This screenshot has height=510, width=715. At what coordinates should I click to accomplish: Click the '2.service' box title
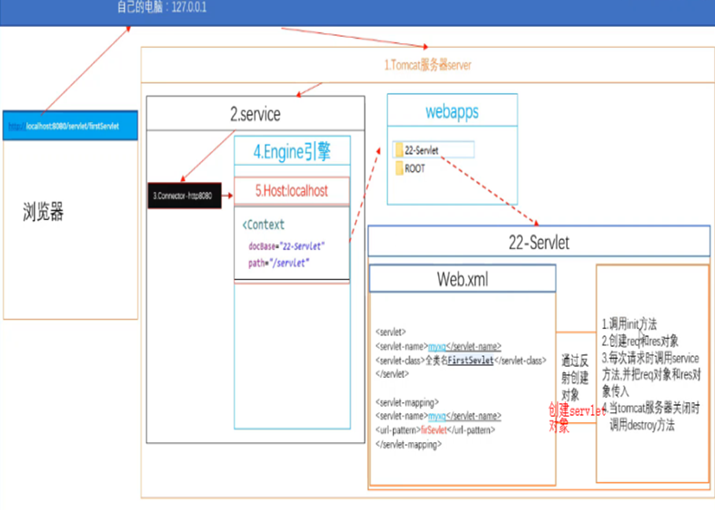pos(255,114)
